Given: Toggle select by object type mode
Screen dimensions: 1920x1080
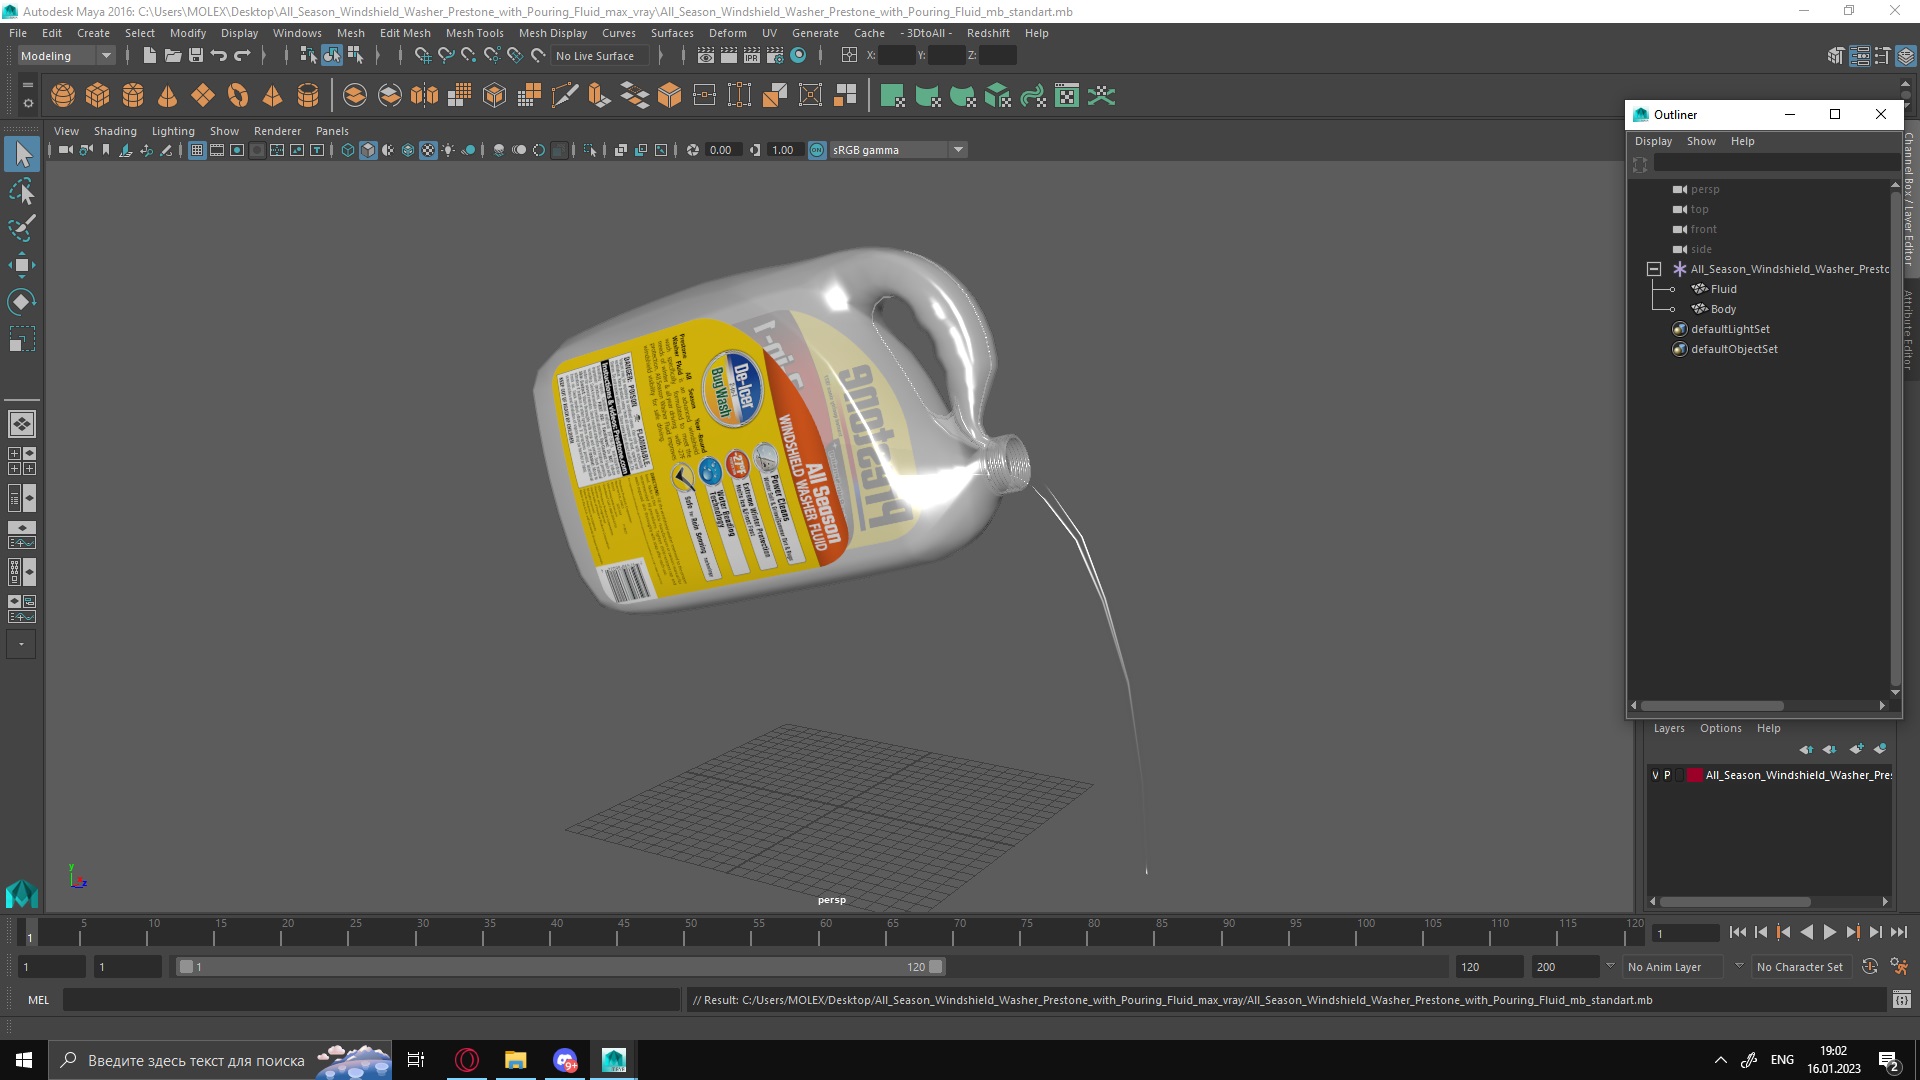Looking at the screenshot, I should point(331,56).
